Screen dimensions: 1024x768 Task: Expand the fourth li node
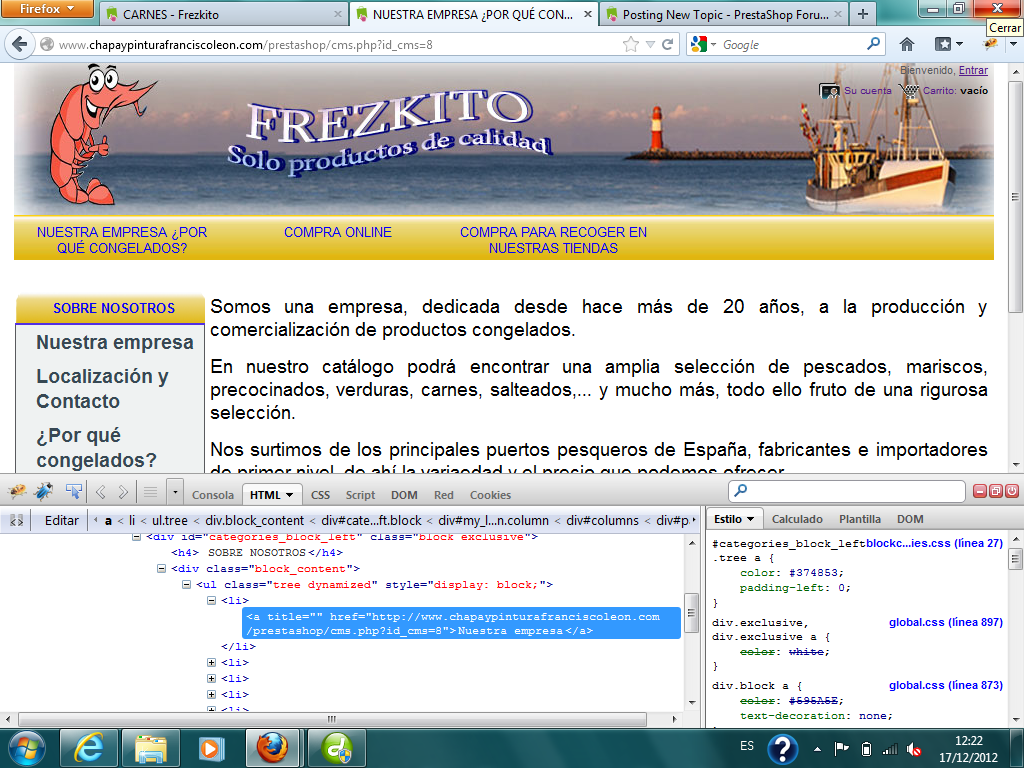[x=211, y=694]
